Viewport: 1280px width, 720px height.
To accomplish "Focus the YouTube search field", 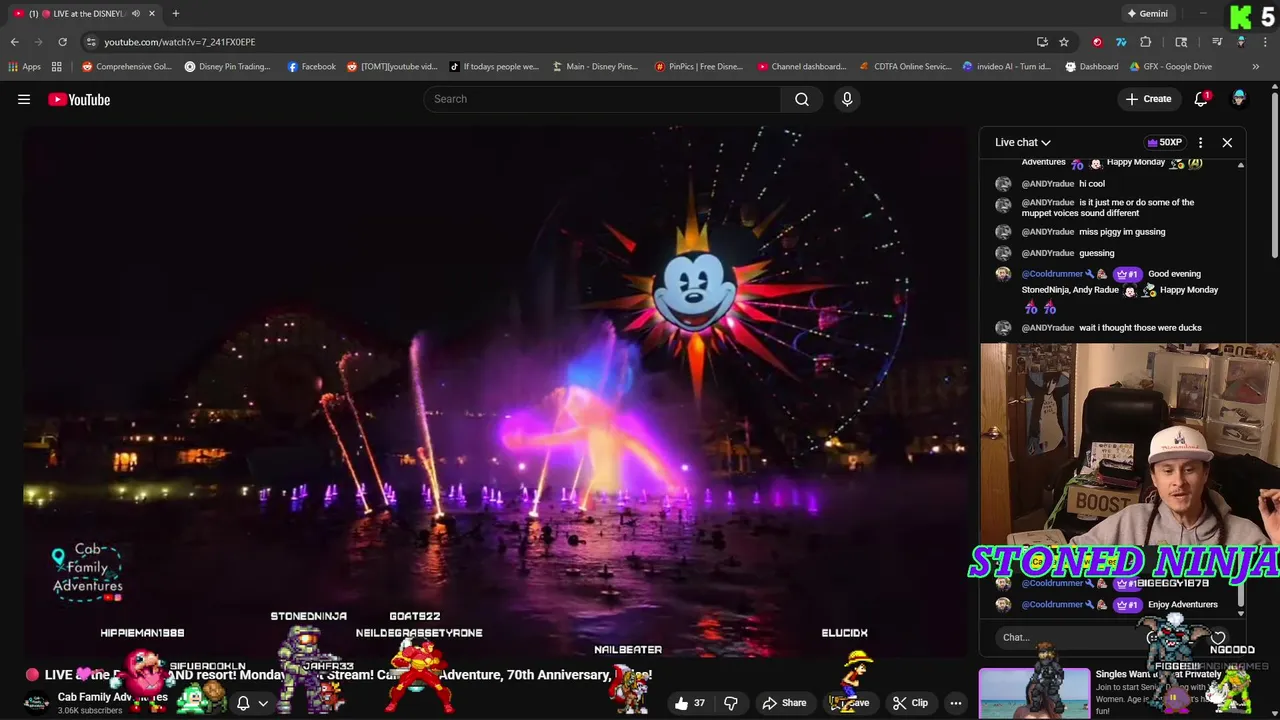I will coord(602,99).
